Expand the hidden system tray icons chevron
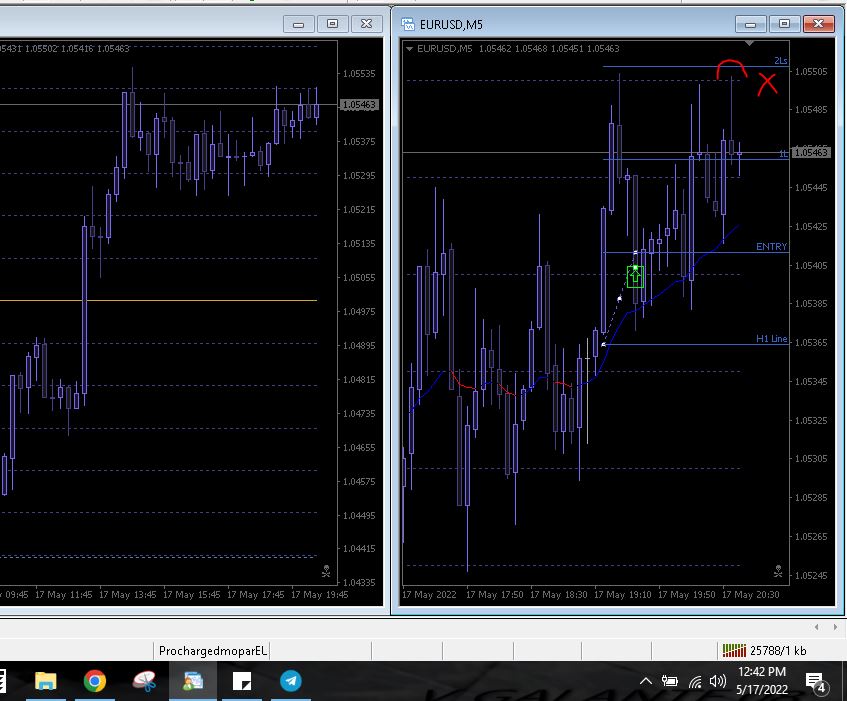The image size is (847, 701). pos(646,681)
